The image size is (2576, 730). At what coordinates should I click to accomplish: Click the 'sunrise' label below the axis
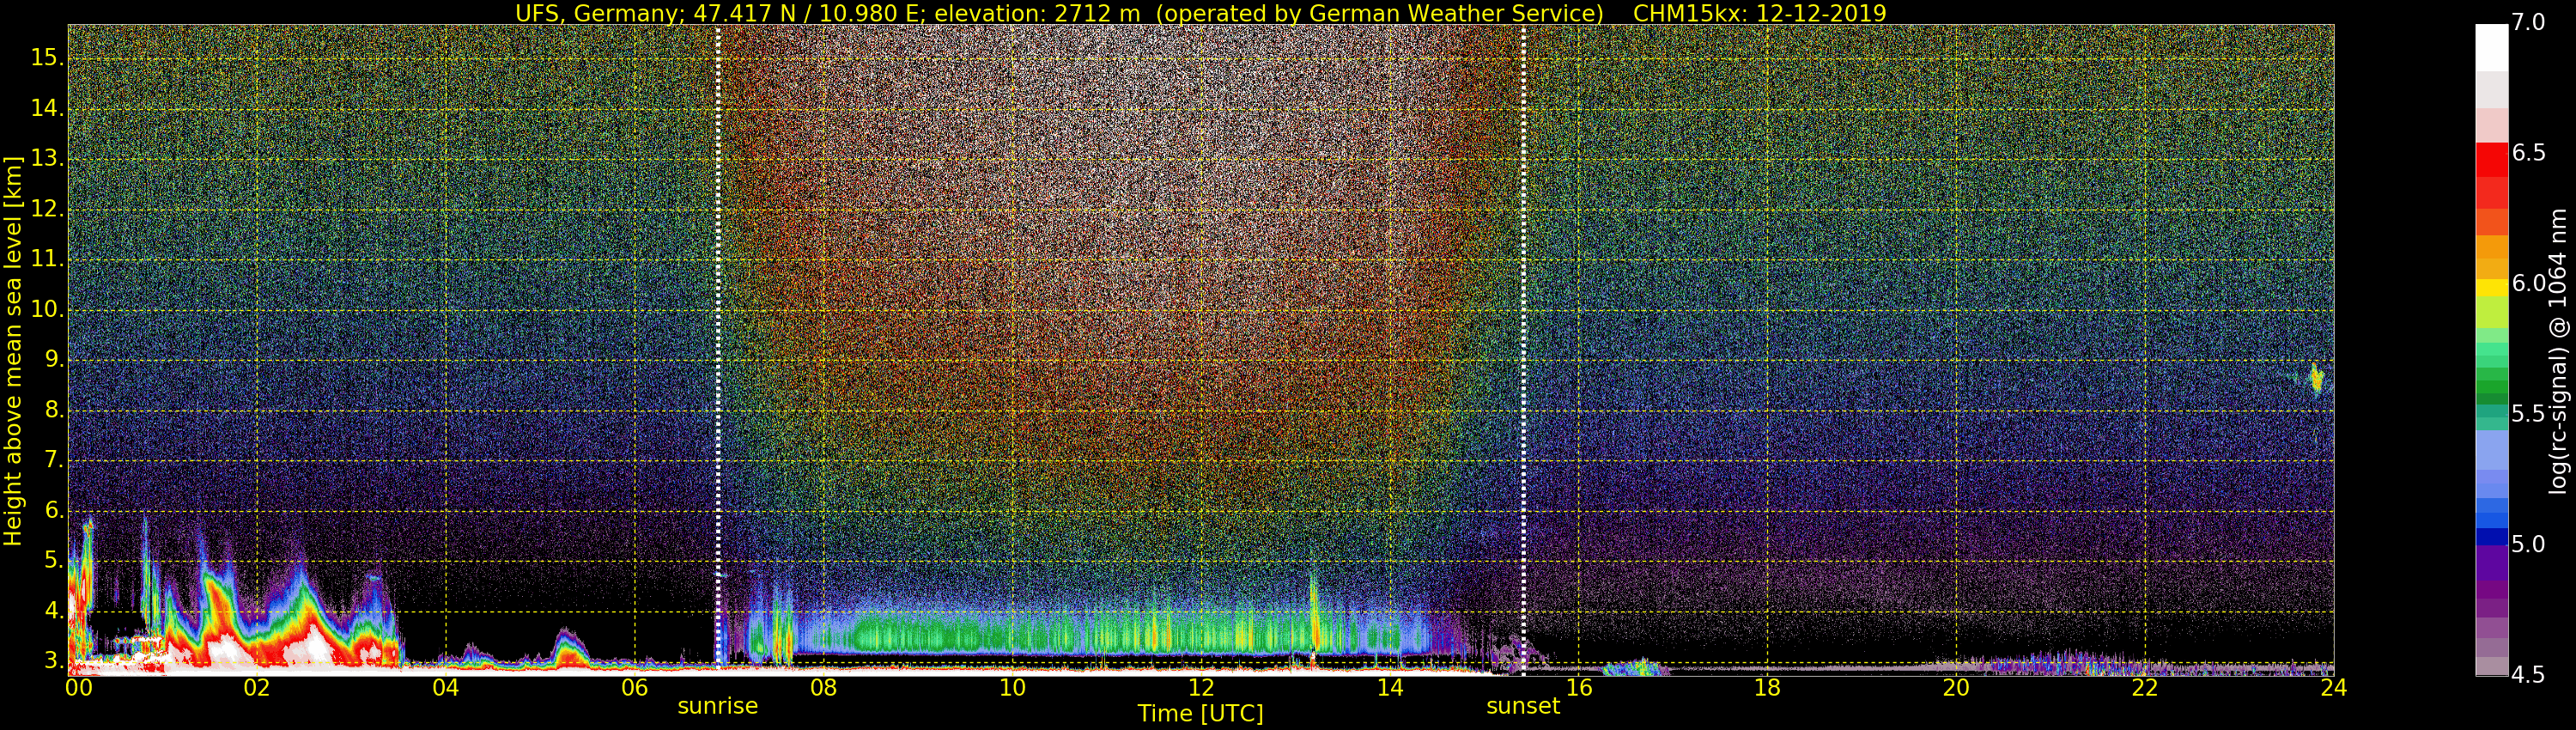(x=717, y=706)
